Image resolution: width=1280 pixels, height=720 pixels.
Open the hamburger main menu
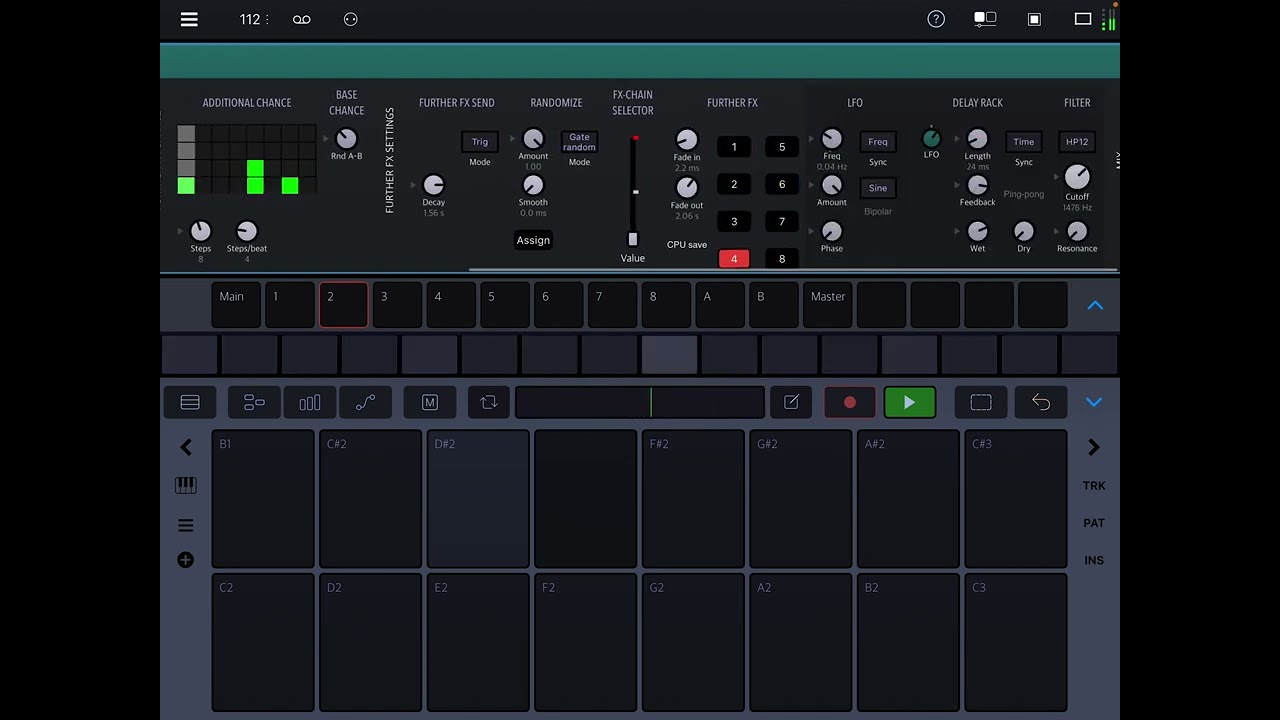coord(189,19)
